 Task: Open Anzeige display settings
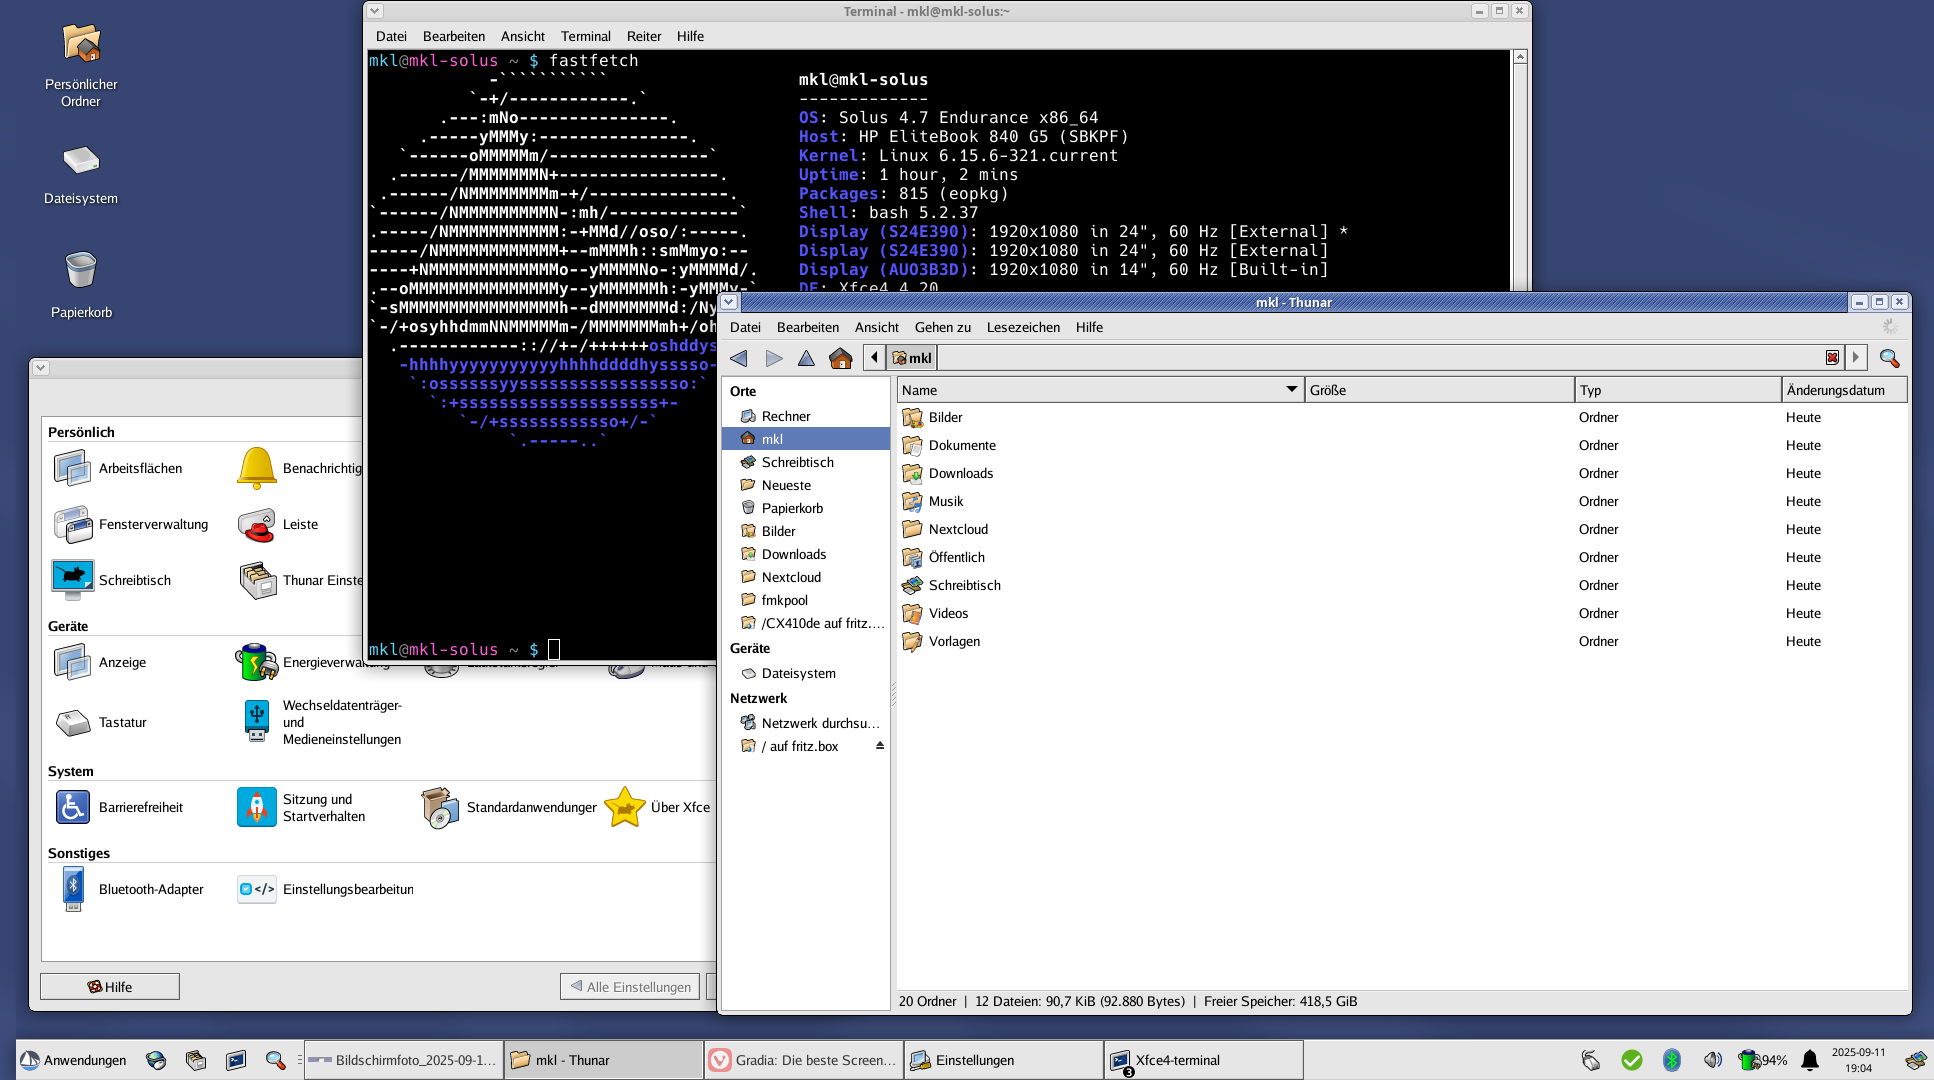pyautogui.click(x=100, y=662)
